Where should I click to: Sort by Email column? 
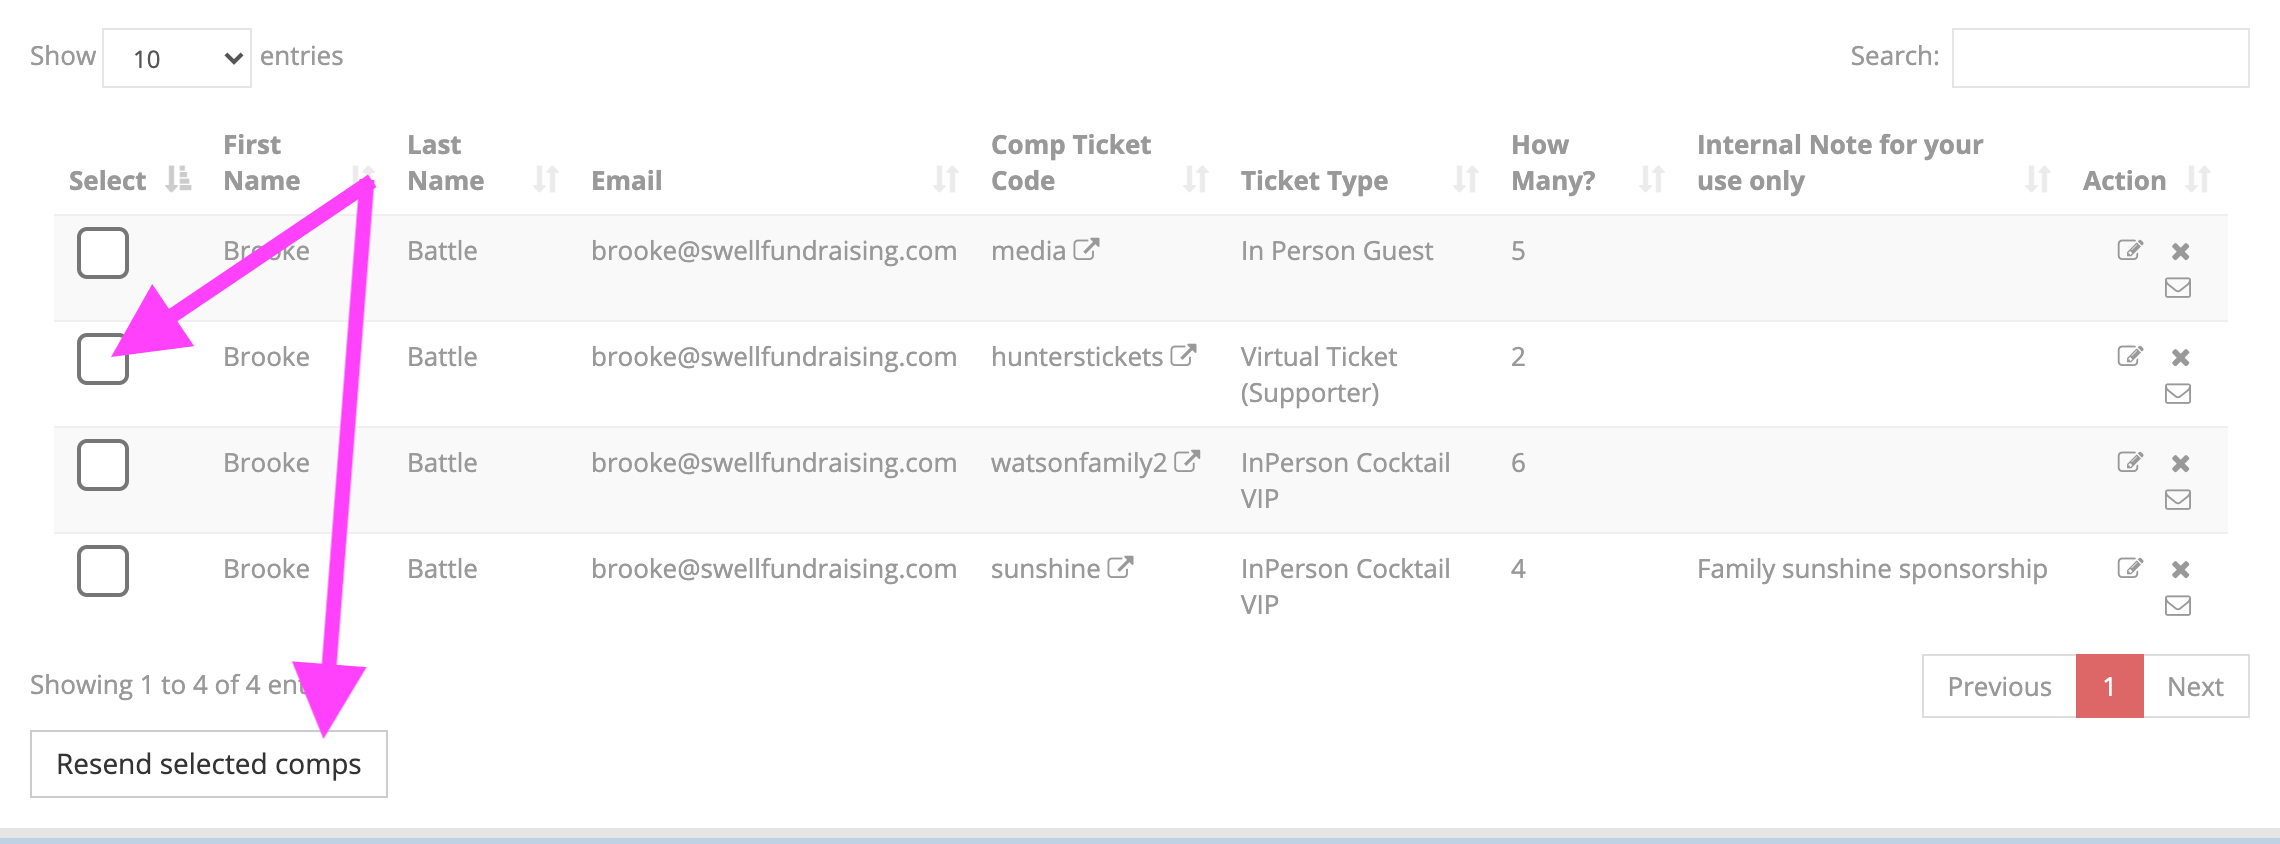point(626,180)
